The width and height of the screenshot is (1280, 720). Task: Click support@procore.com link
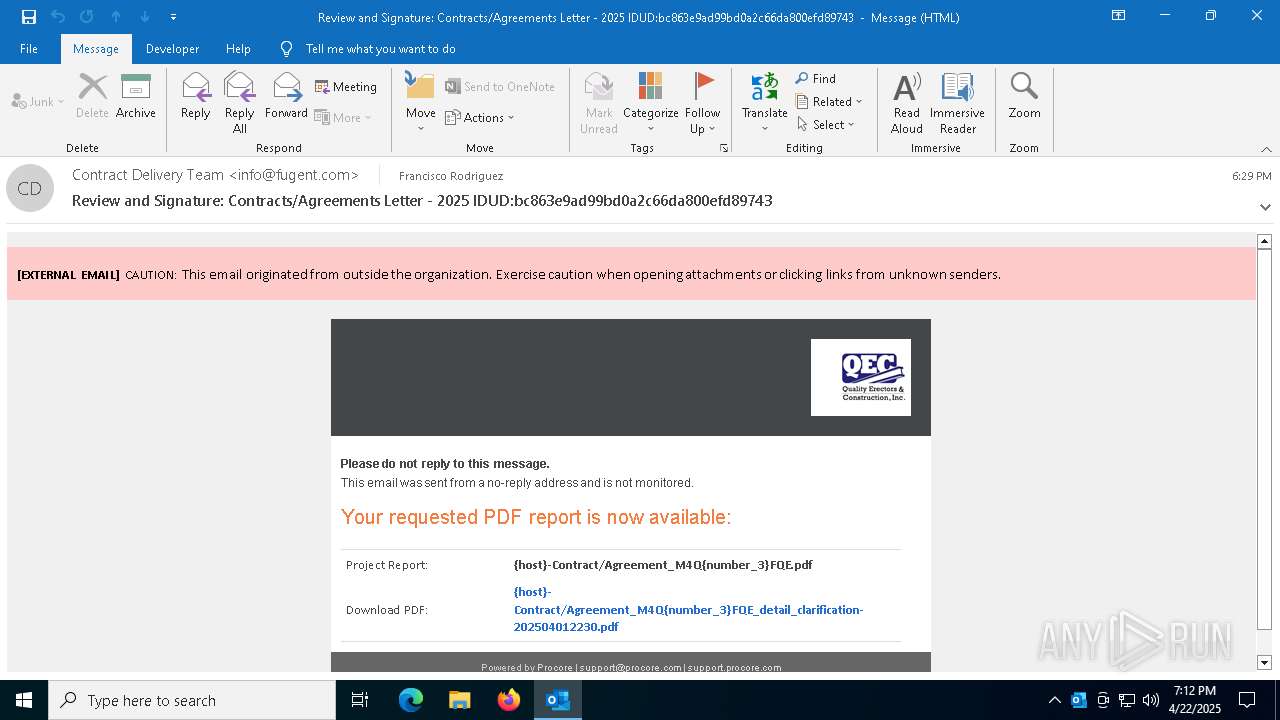tap(630, 667)
